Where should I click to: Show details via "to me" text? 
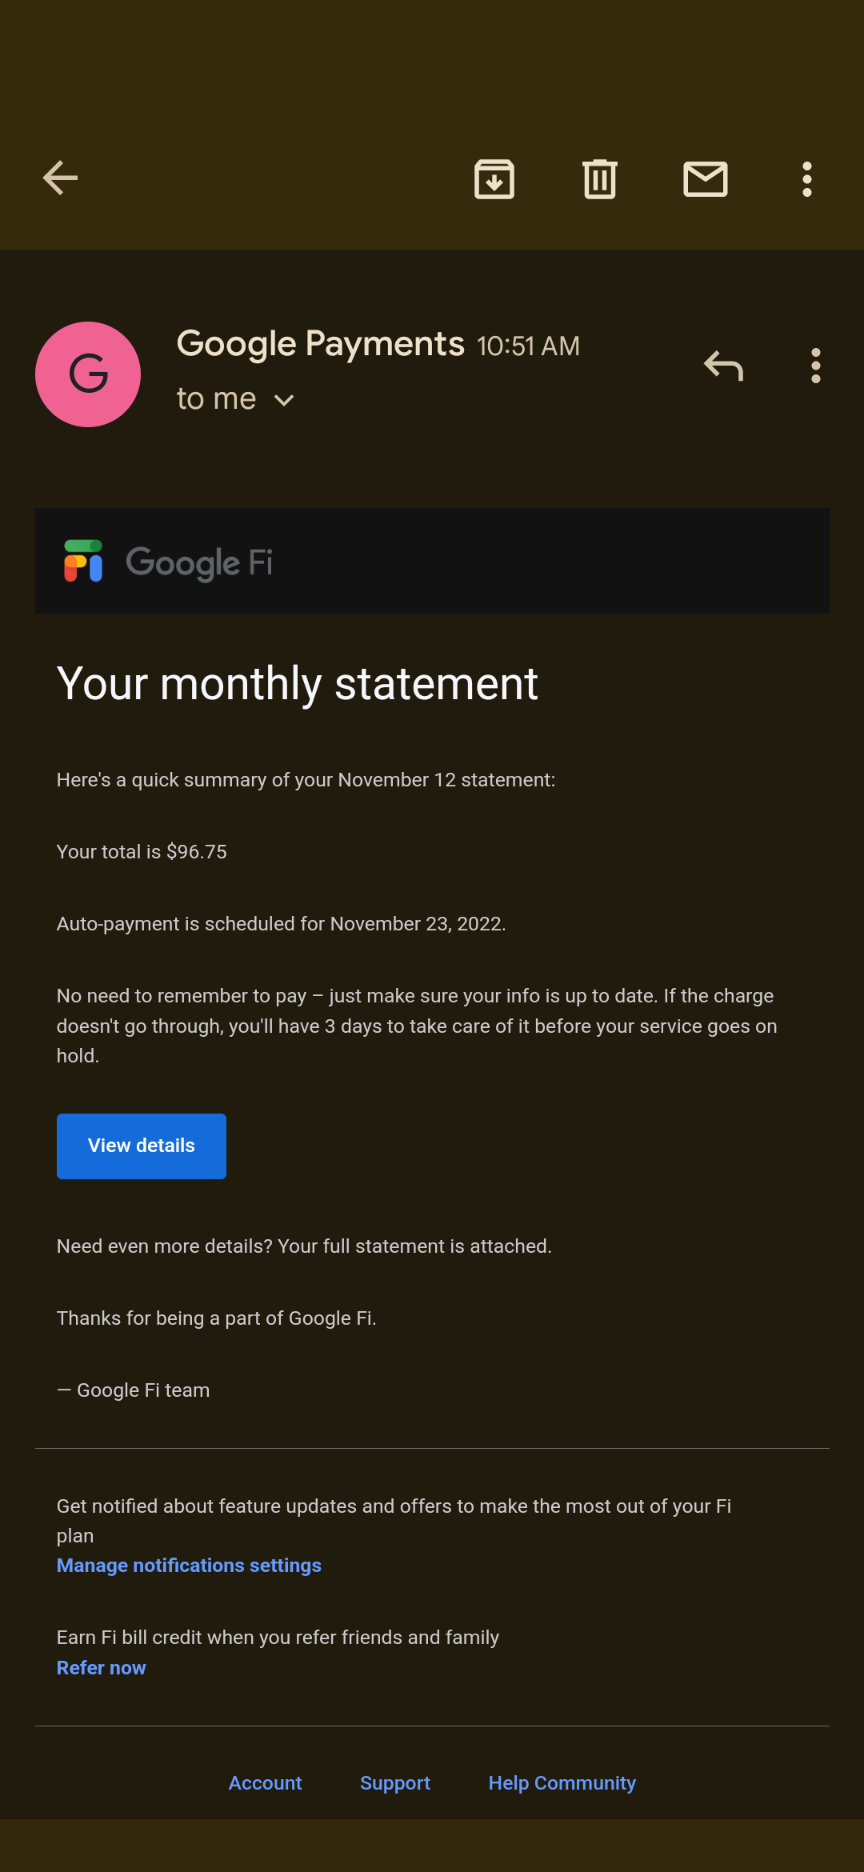216,399
